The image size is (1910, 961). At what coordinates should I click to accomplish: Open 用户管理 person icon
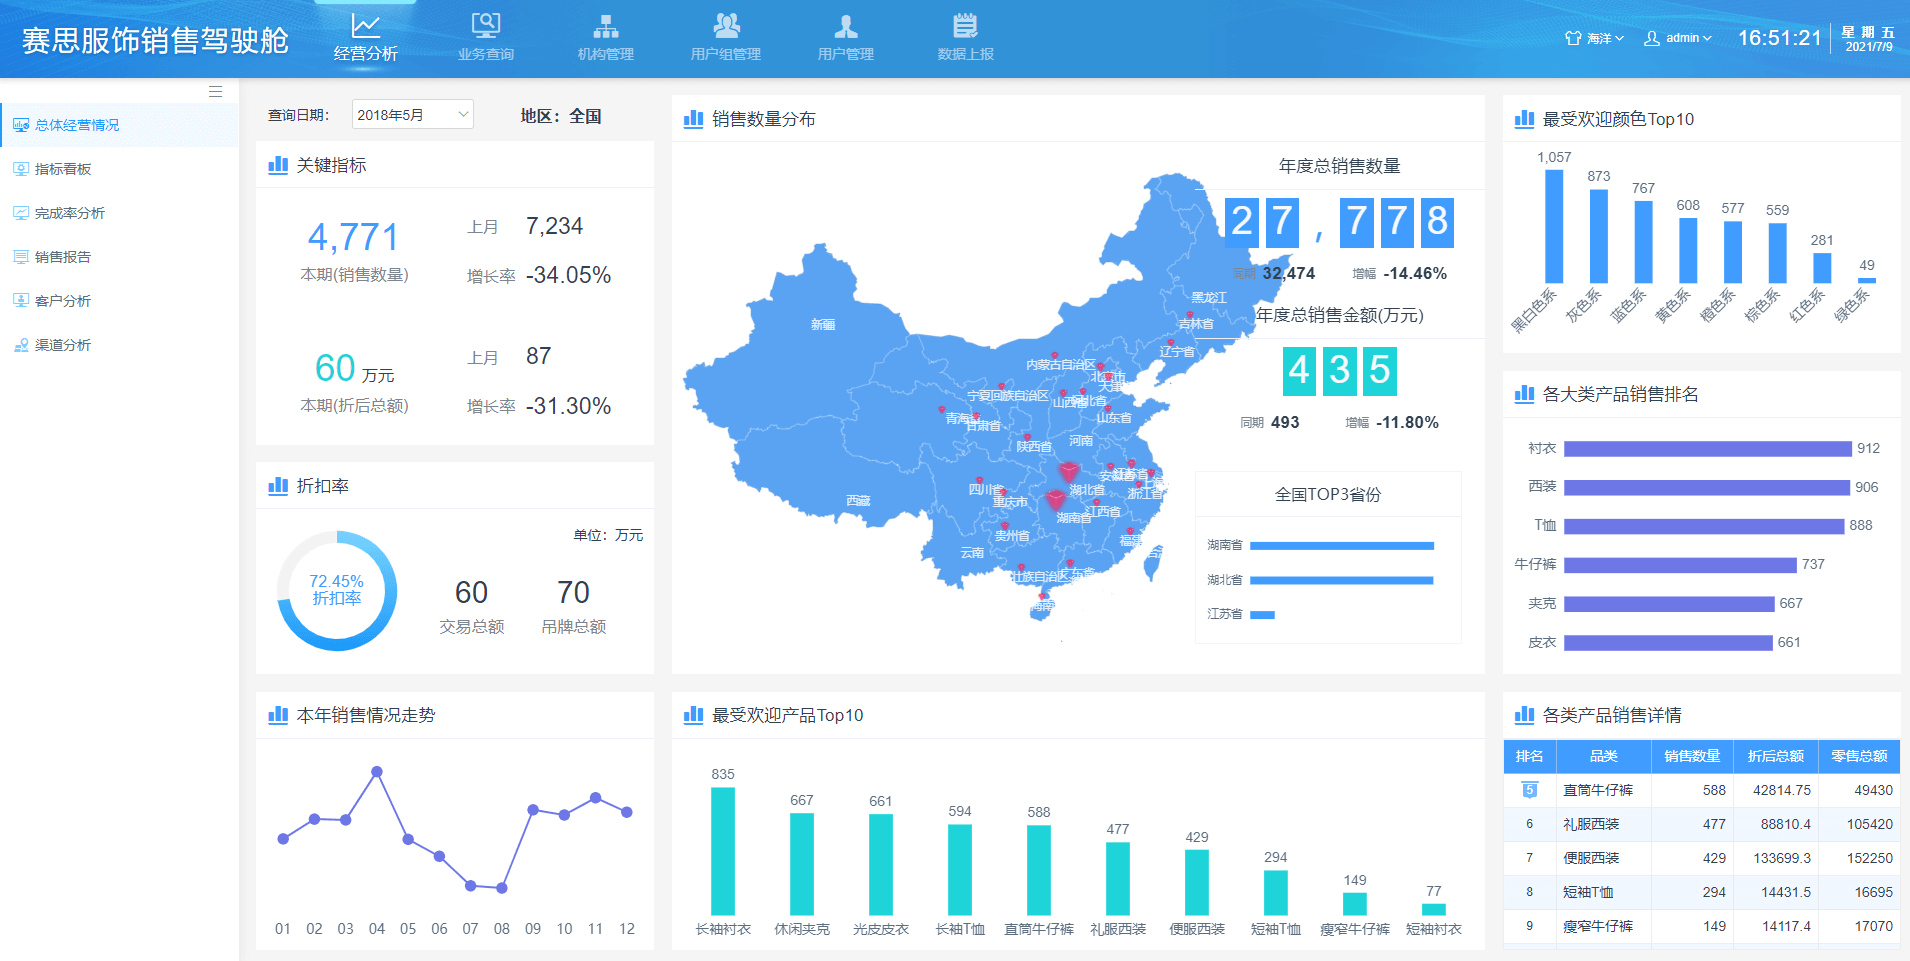click(x=845, y=26)
